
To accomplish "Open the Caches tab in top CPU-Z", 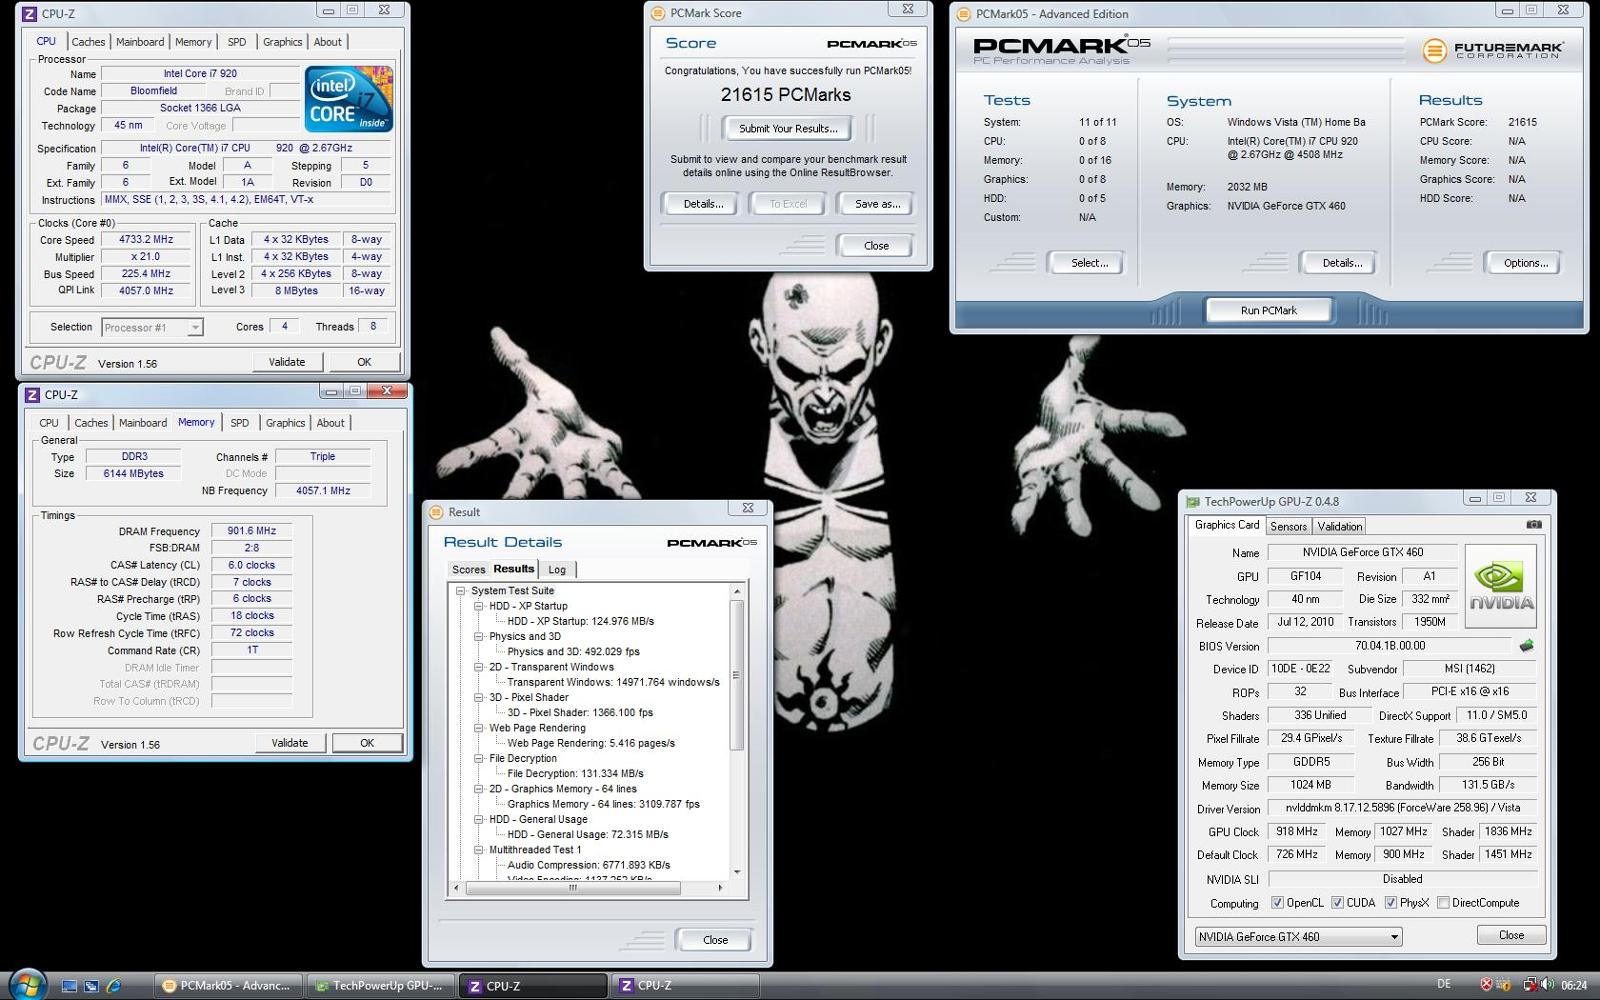I will coord(88,42).
